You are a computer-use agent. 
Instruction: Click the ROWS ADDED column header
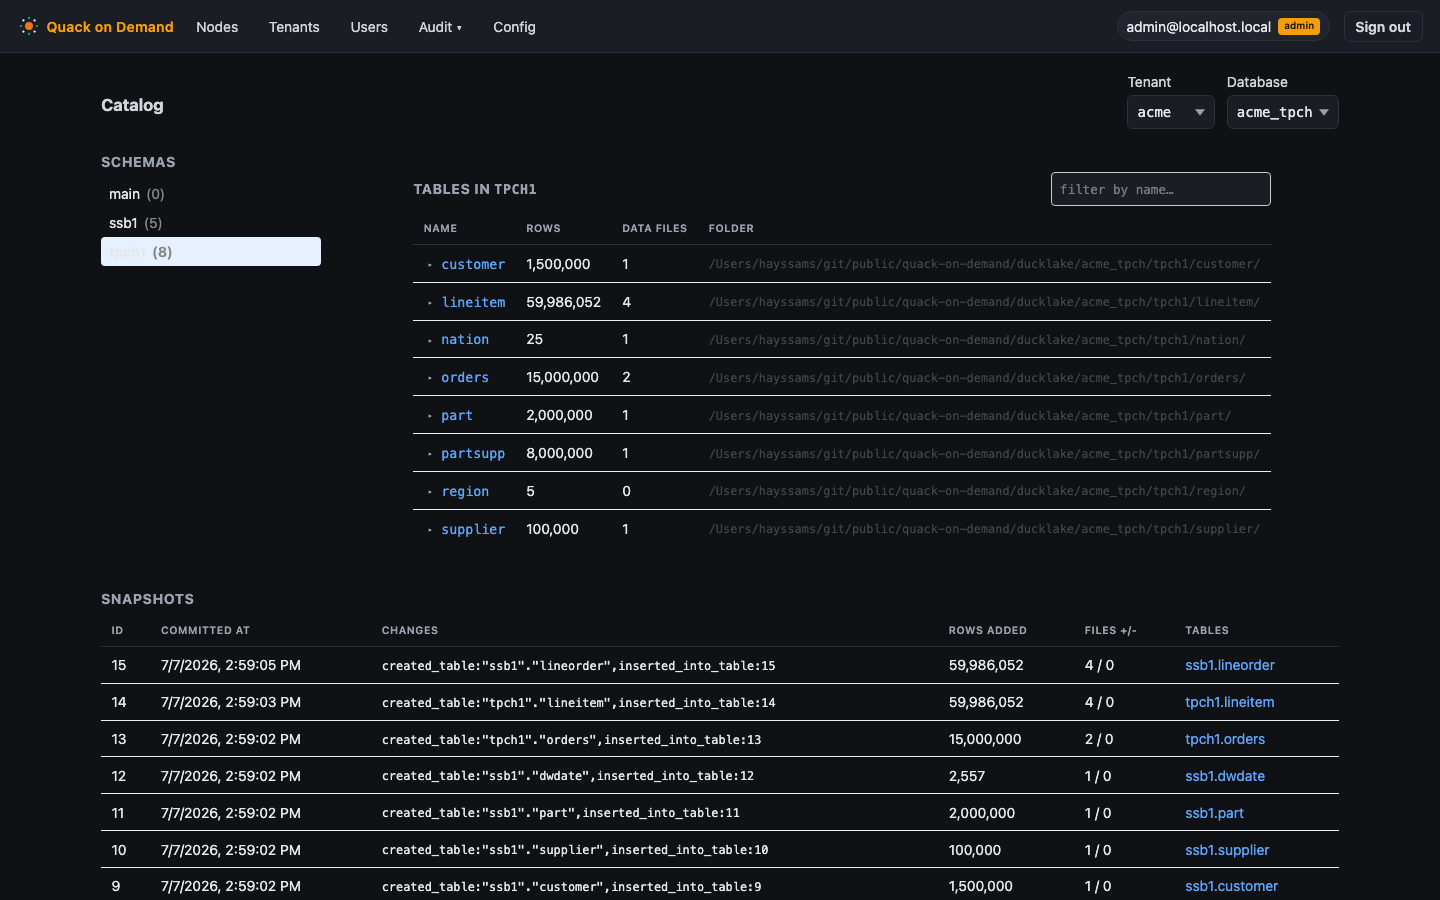(x=987, y=630)
